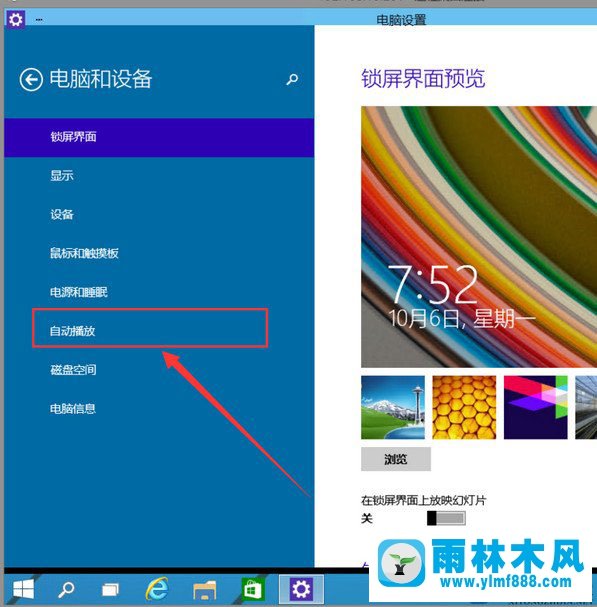Open Task View on the taskbar

[x=110, y=590]
